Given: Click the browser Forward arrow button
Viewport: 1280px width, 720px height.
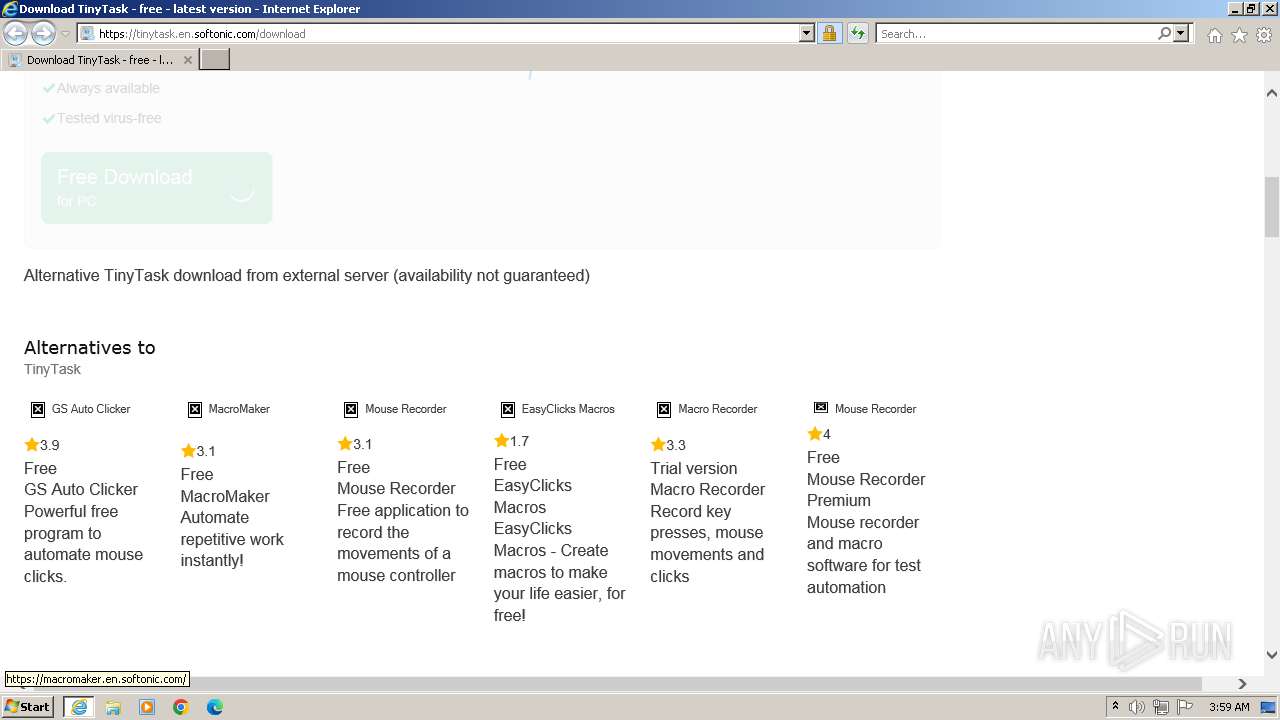Looking at the screenshot, I should [43, 34].
